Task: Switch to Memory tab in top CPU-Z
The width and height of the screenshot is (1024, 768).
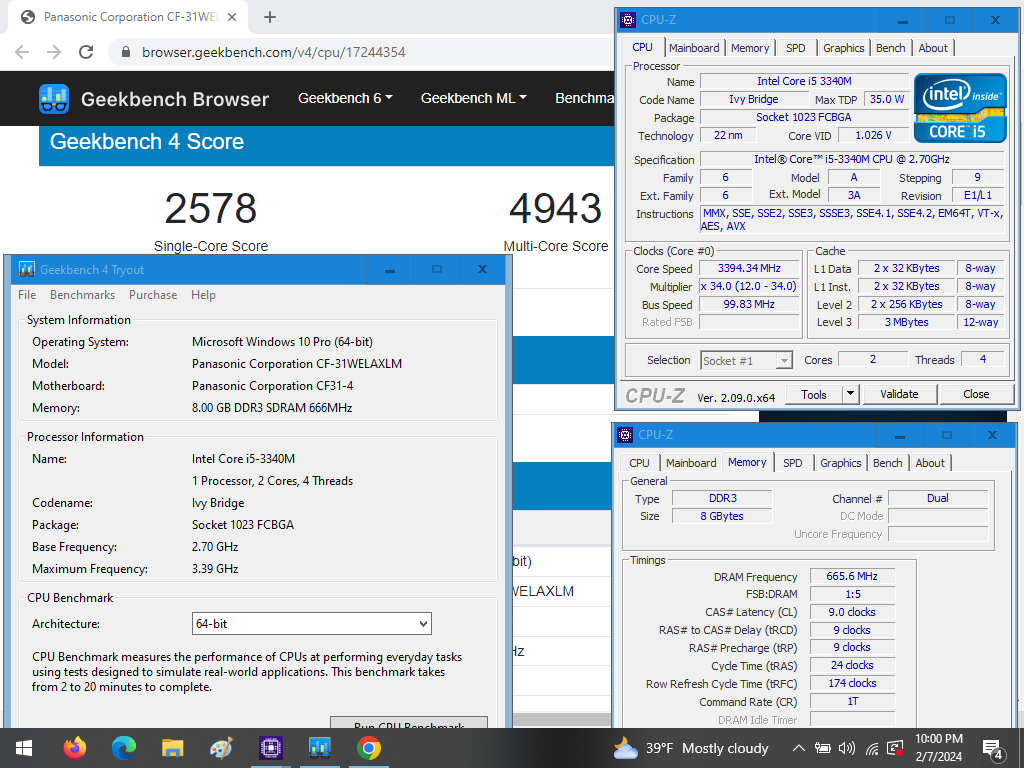Action: pyautogui.click(x=750, y=48)
